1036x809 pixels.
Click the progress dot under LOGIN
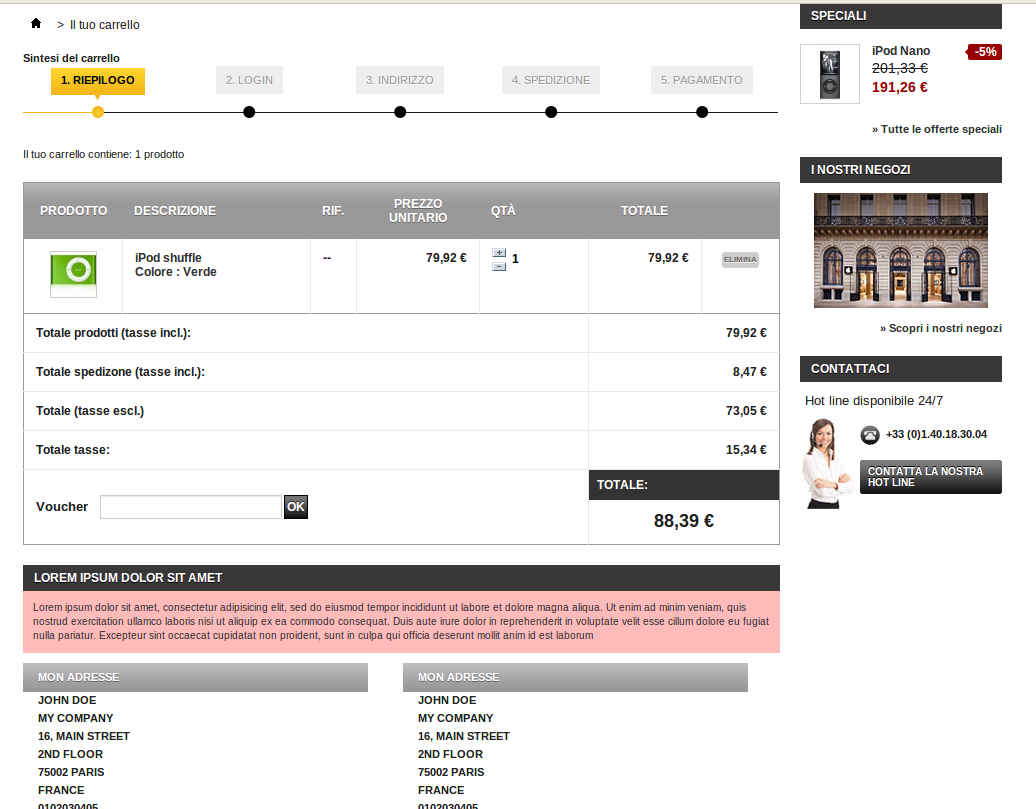pyautogui.click(x=249, y=112)
